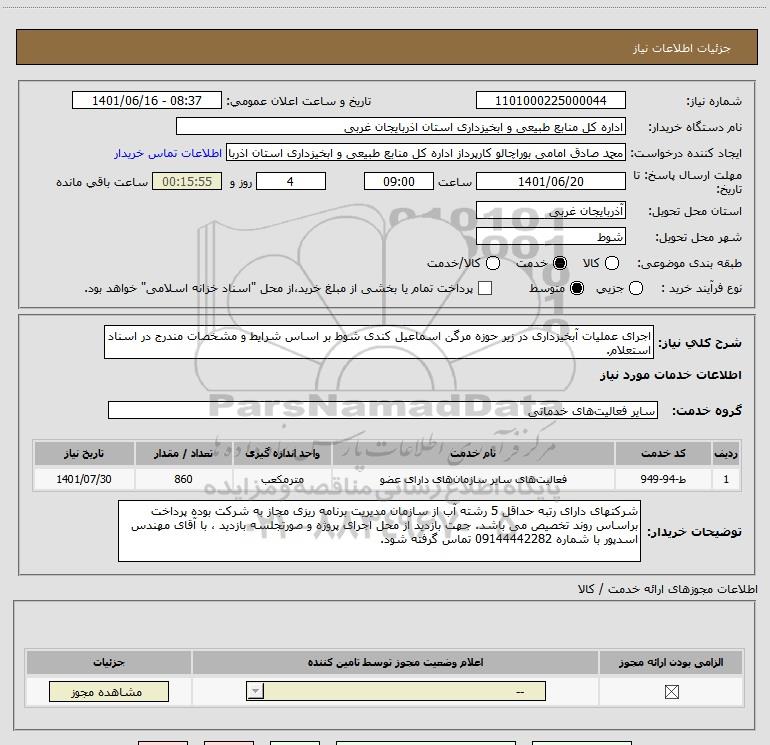The image size is (770, 745).
Task: Click the اطلاعات خدمات مورد نیاز heading
Action: [670, 375]
